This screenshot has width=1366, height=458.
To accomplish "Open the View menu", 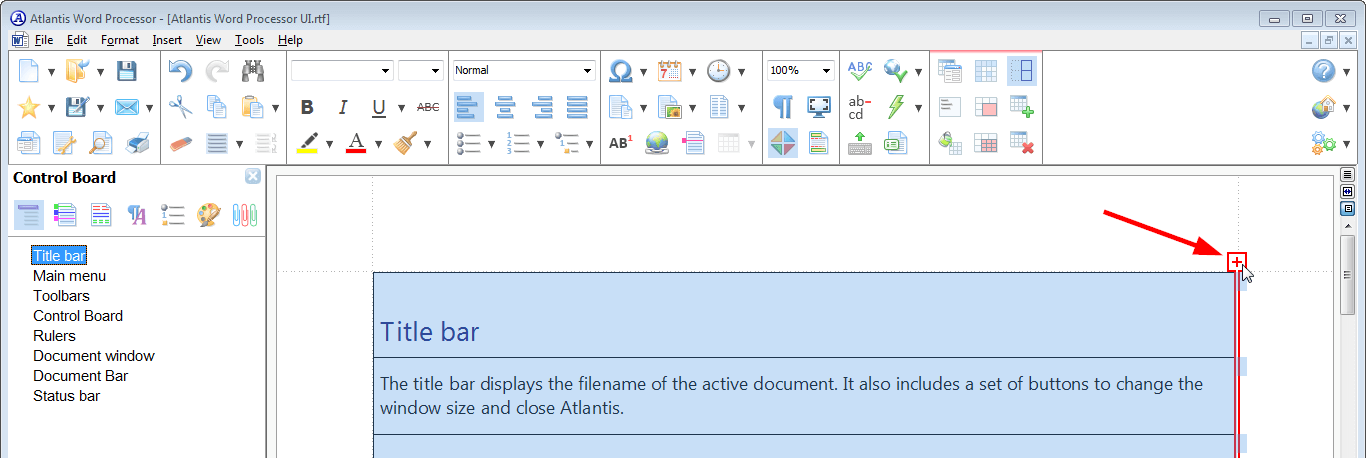I will point(208,40).
